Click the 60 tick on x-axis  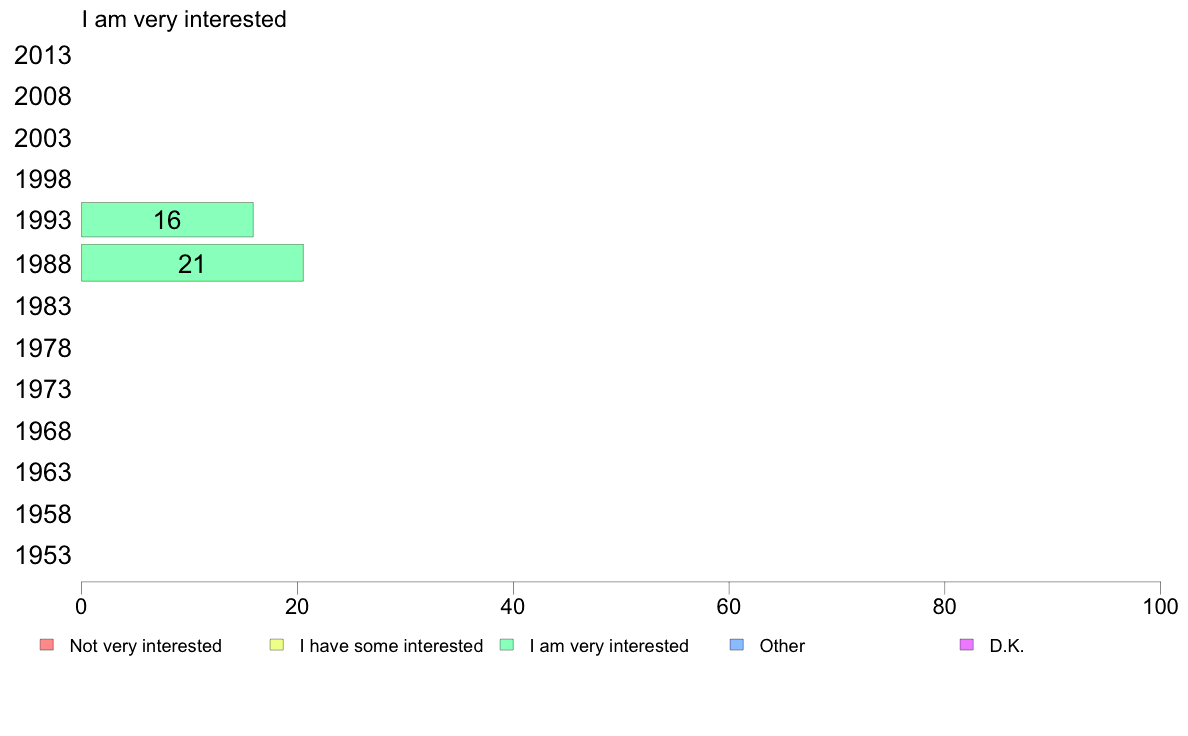(729, 606)
